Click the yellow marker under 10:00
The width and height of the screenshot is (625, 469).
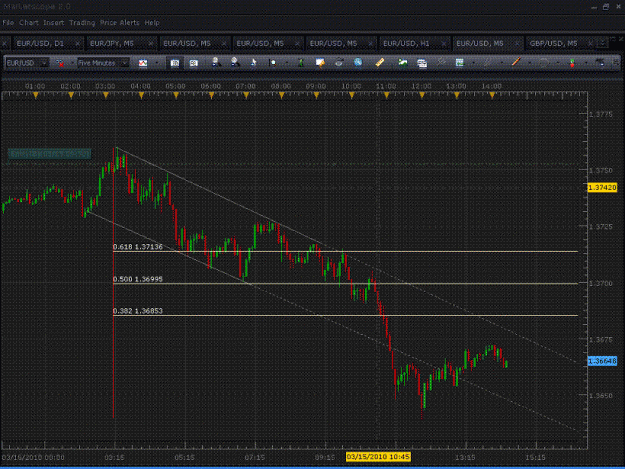tap(352, 95)
